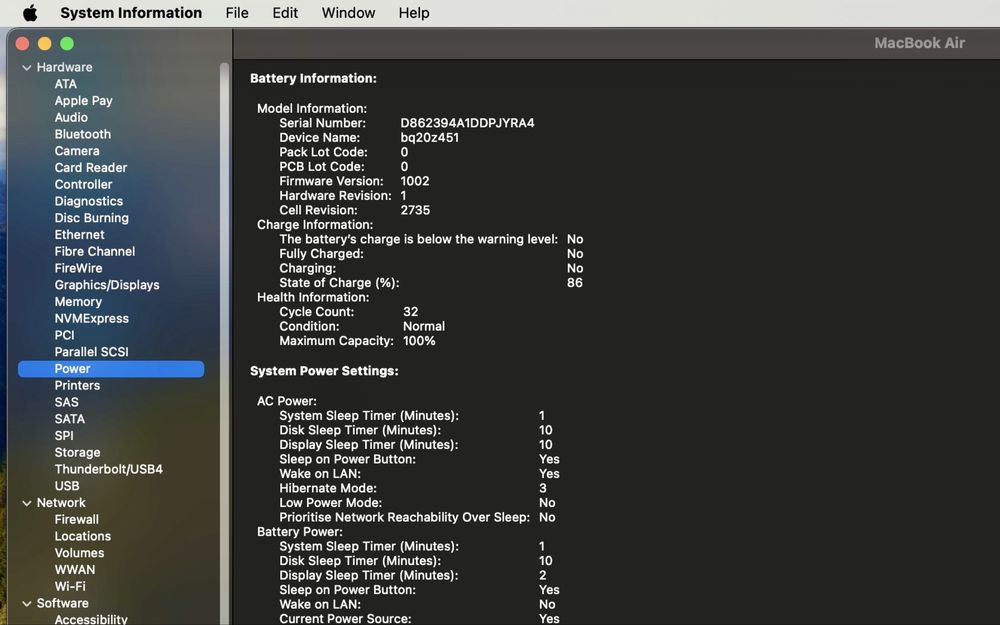Viewport: 1000px width, 625px height.
Task: Select FireWire in the sidebar
Action: pos(78,268)
